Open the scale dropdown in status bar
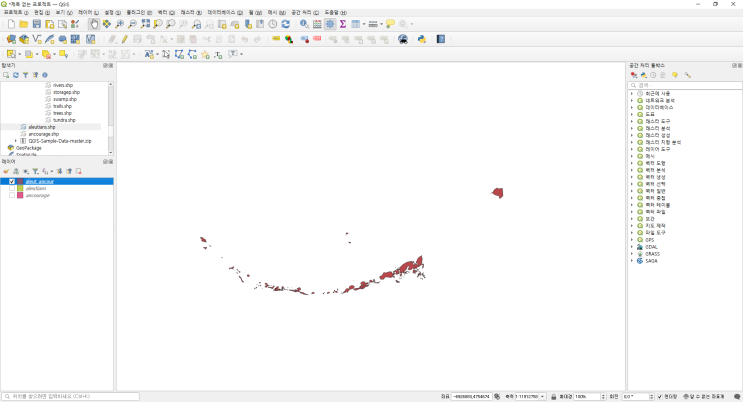The image size is (743, 402). point(542,396)
